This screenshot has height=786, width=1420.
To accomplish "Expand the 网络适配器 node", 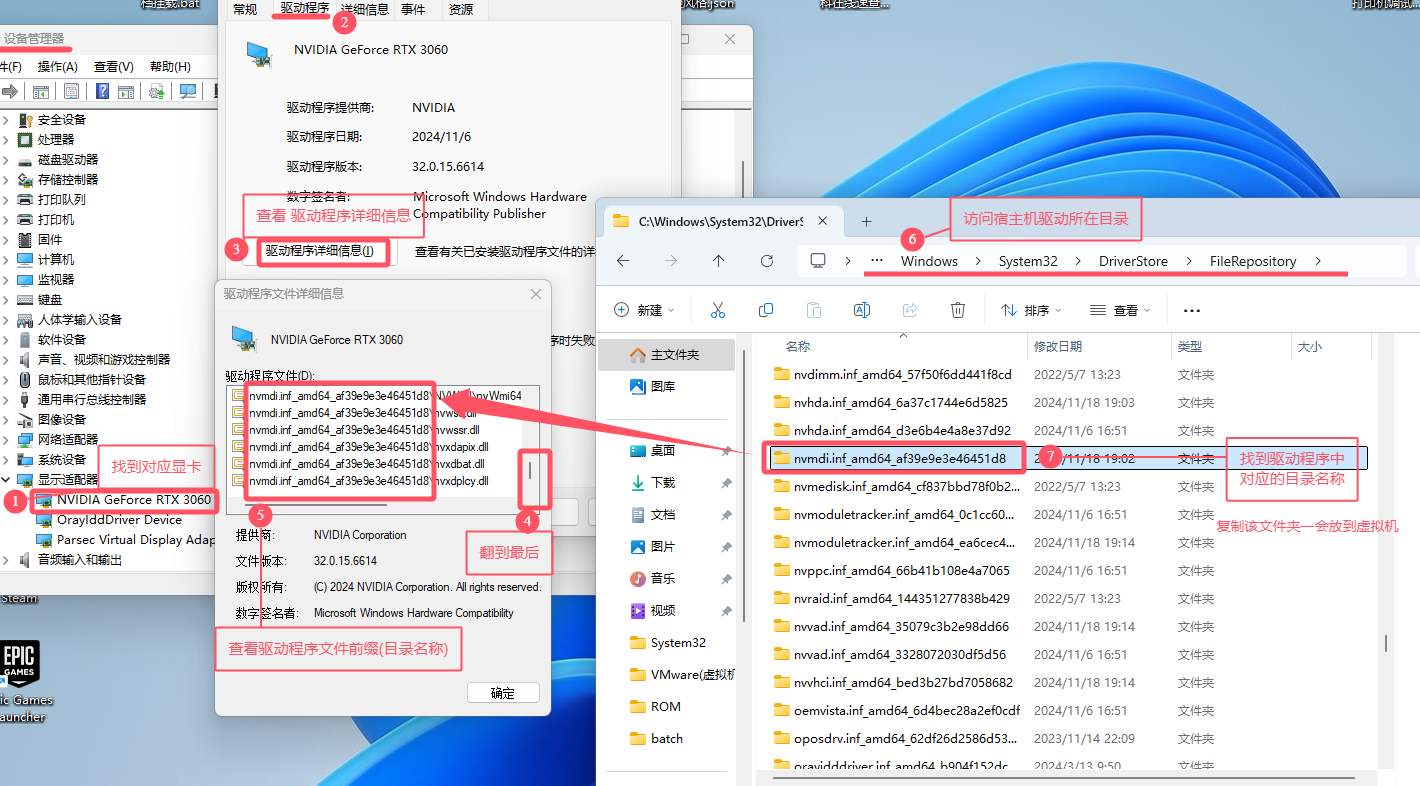I will tap(6, 439).
